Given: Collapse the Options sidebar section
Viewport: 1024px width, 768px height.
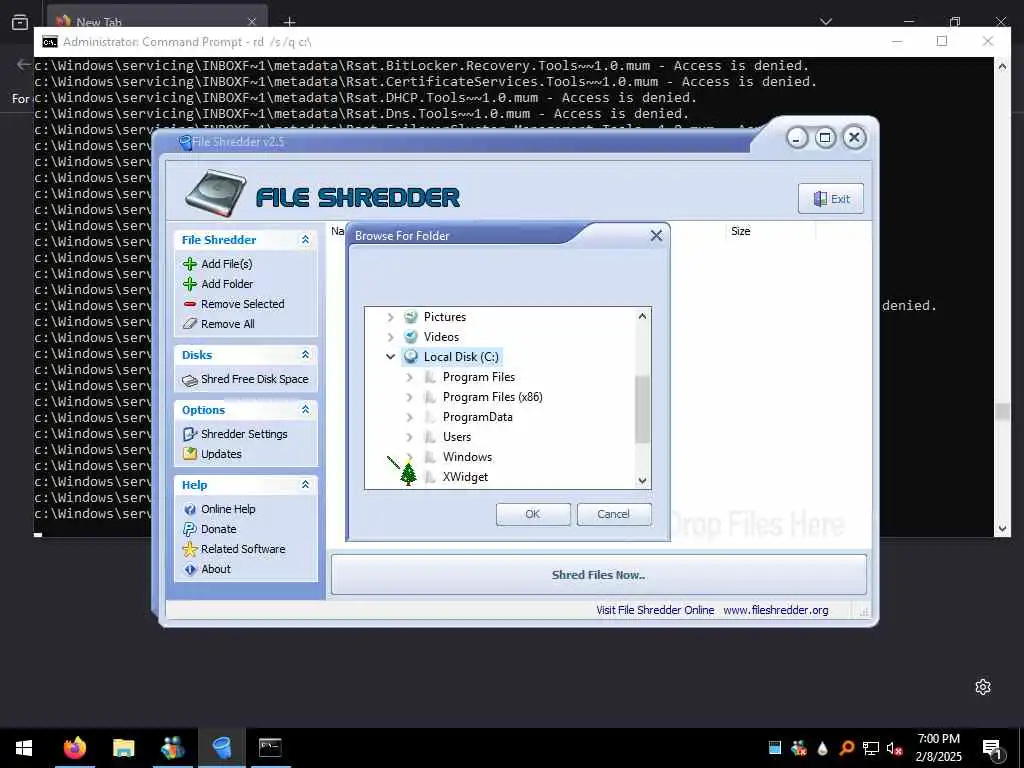Looking at the screenshot, I should coord(305,409).
